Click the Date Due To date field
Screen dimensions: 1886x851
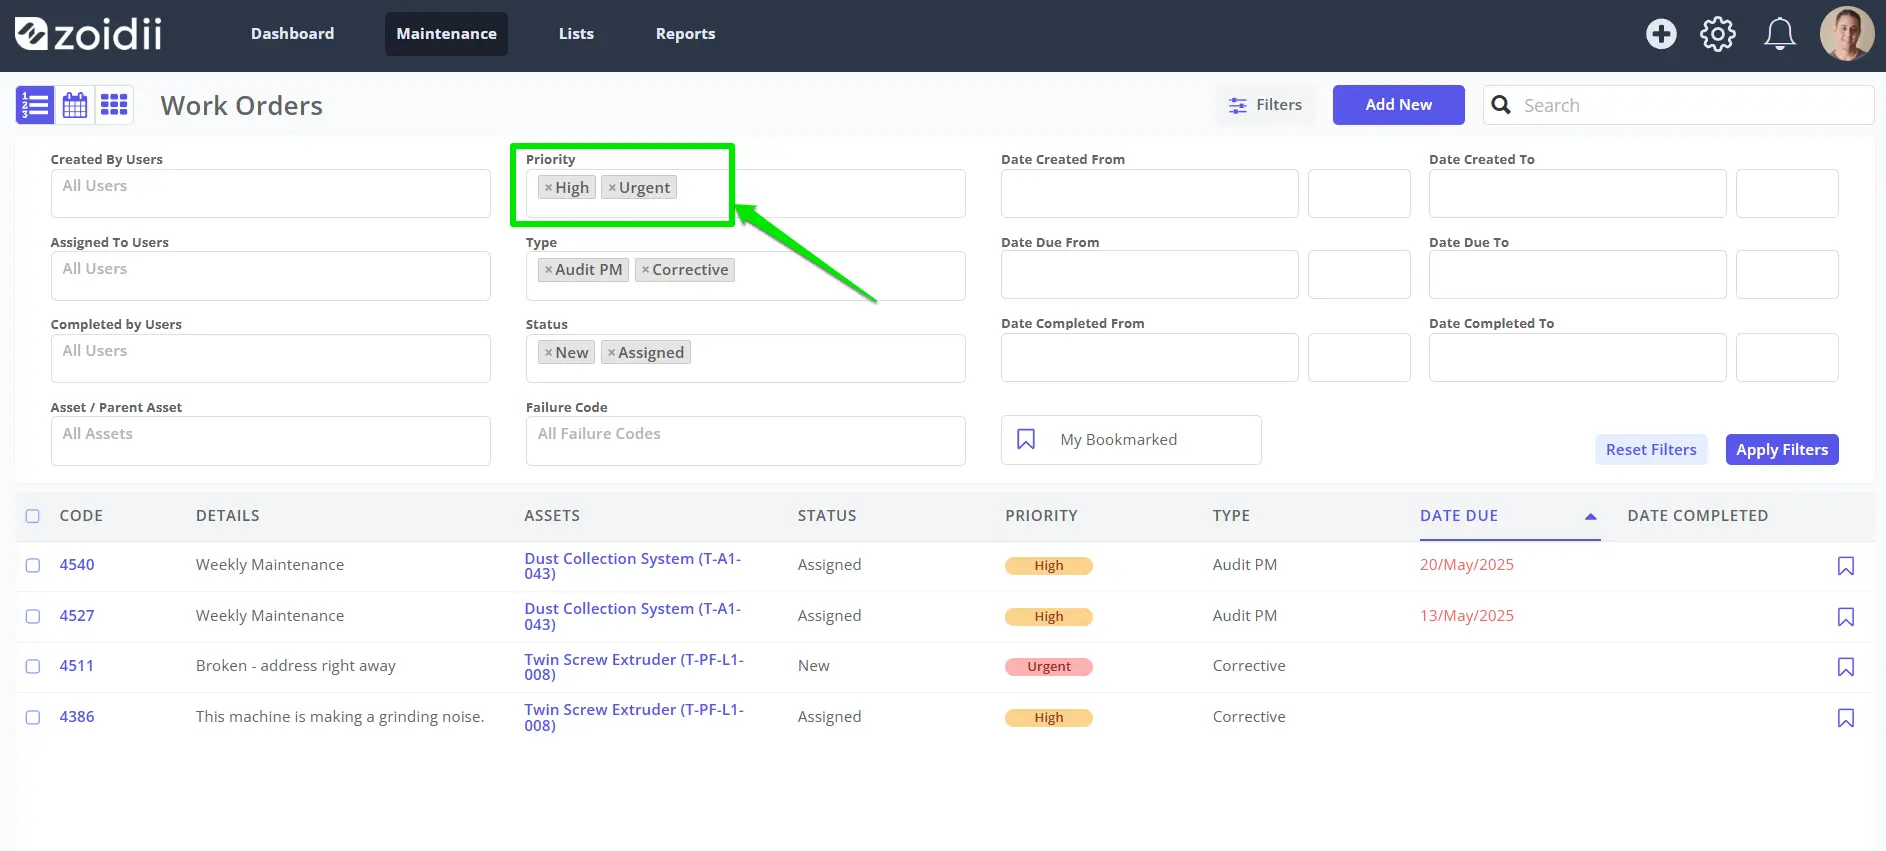1578,275
